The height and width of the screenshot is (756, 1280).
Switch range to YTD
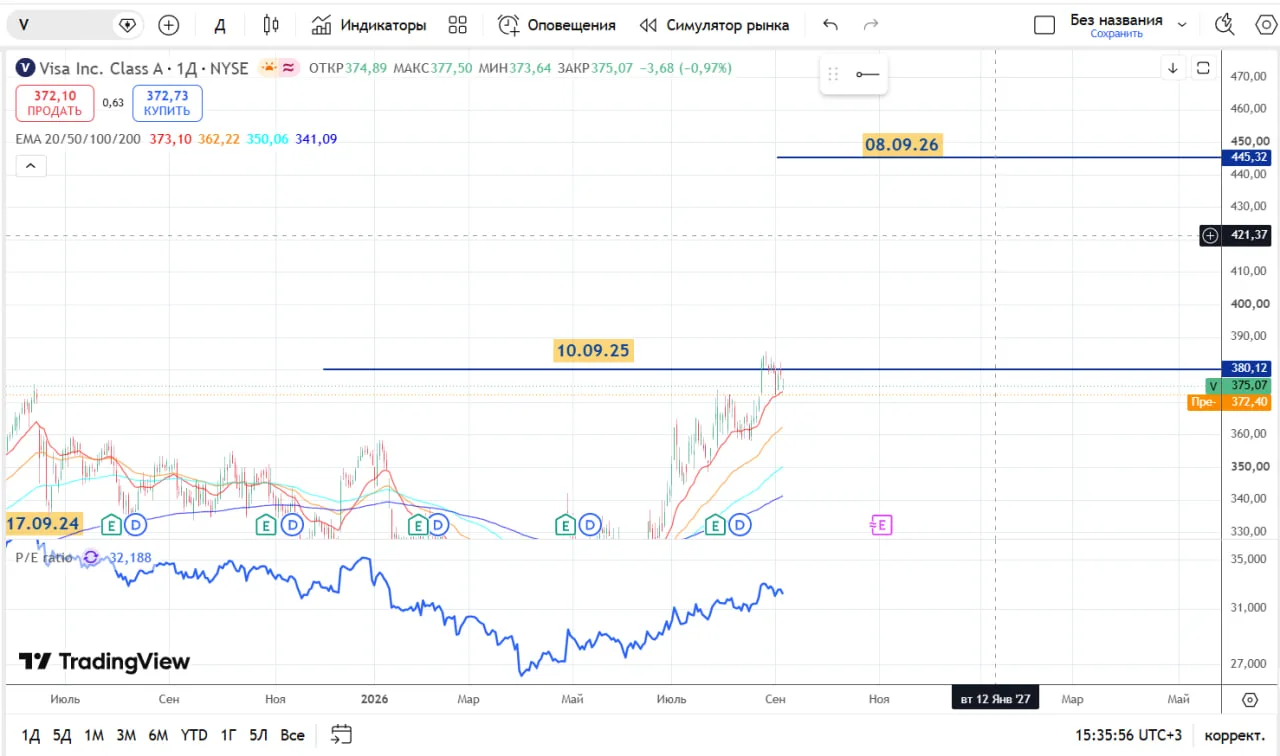pyautogui.click(x=194, y=735)
